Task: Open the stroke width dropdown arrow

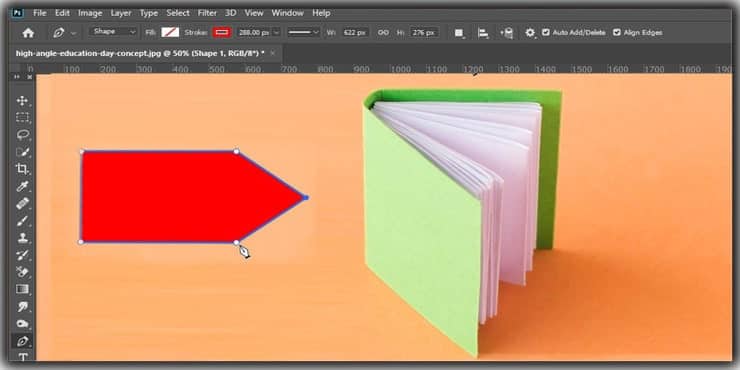Action: [277, 33]
